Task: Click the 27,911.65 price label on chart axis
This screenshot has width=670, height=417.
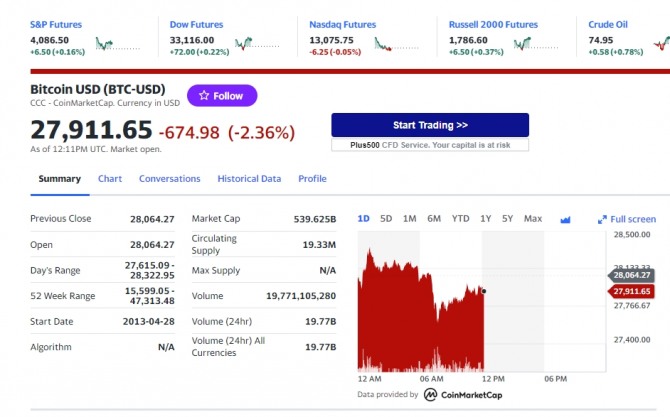Action: pos(631,291)
